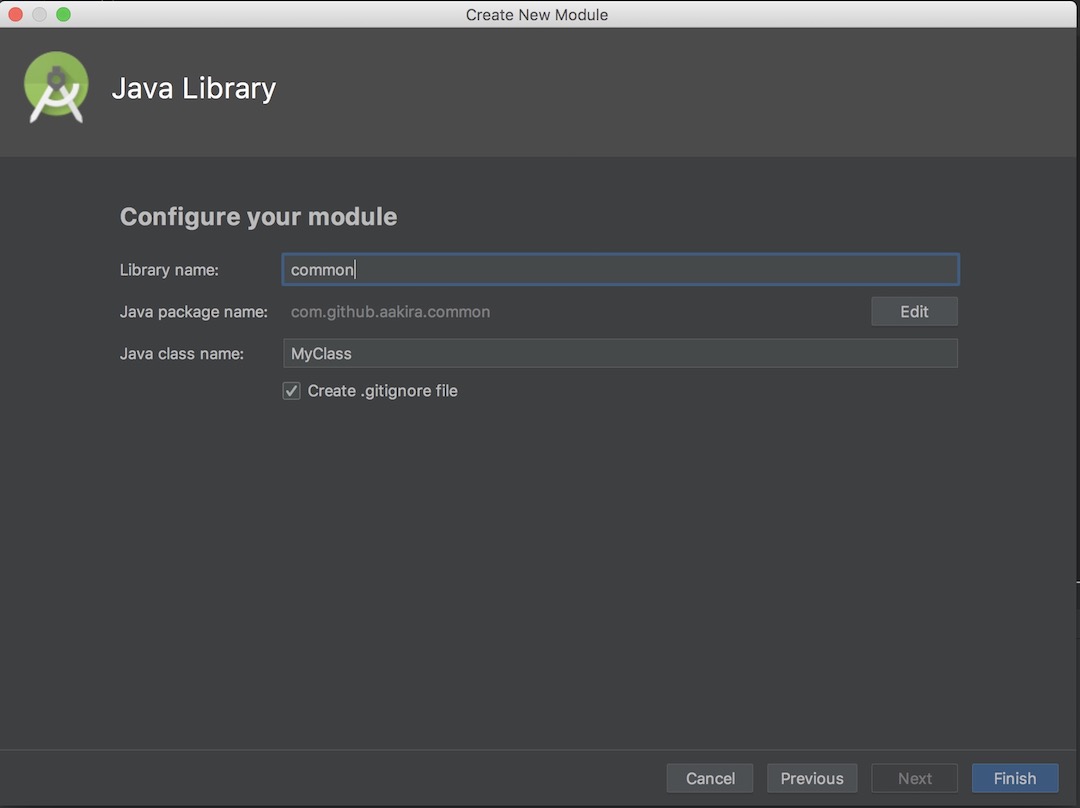The width and height of the screenshot is (1080, 808).
Task: Click the Java Library header title
Action: (x=194, y=88)
